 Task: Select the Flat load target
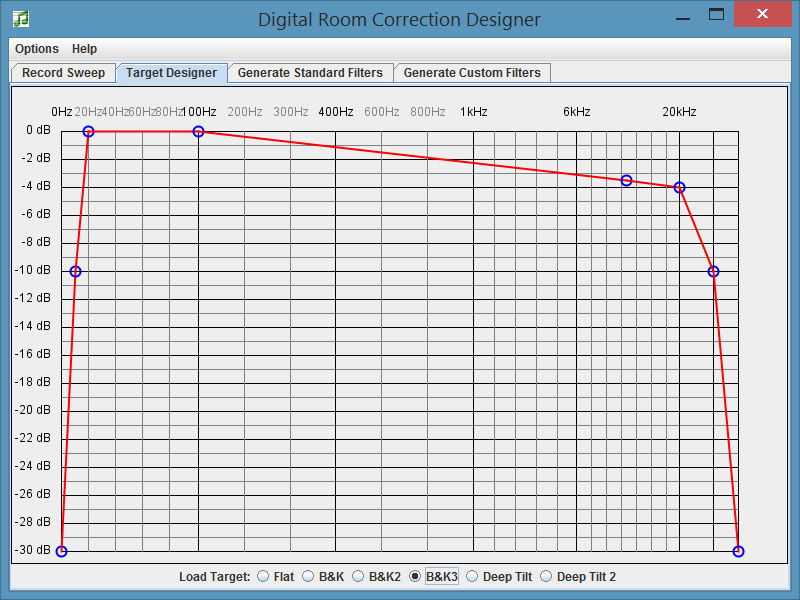point(262,576)
